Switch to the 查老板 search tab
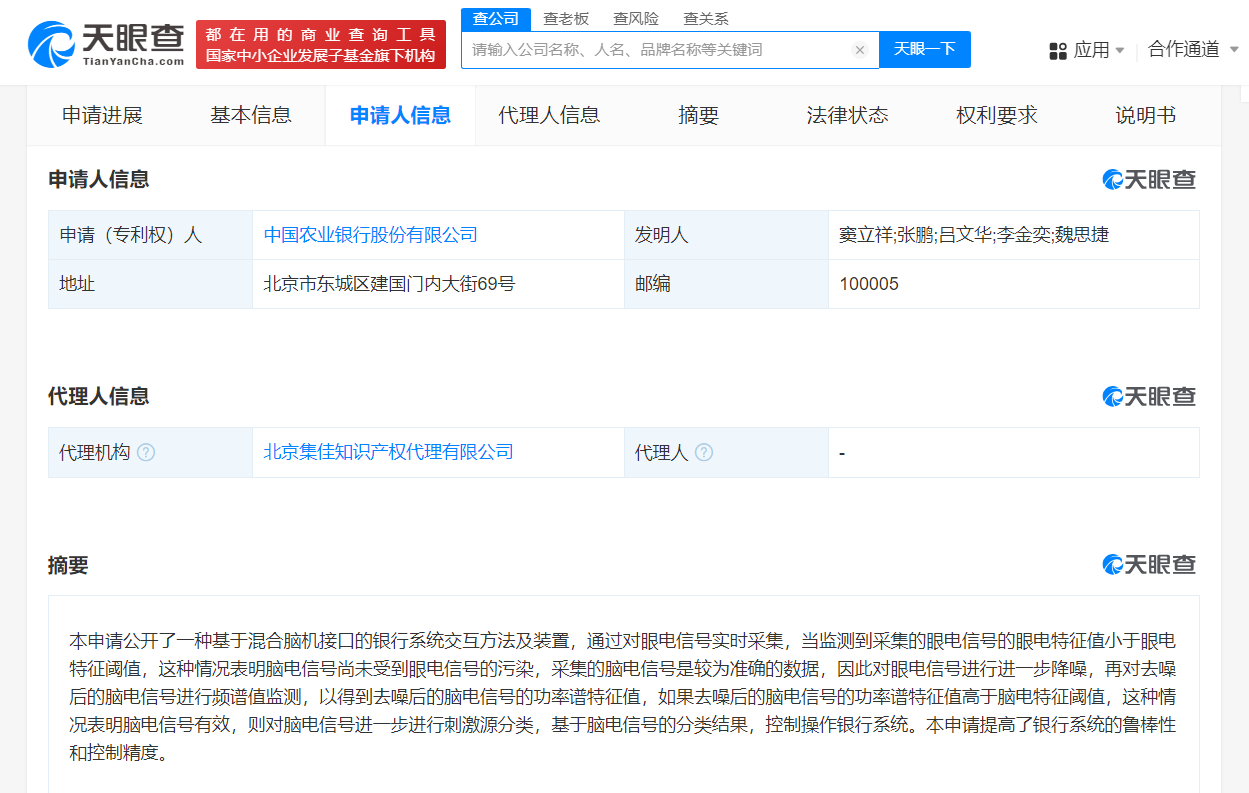 (566, 19)
